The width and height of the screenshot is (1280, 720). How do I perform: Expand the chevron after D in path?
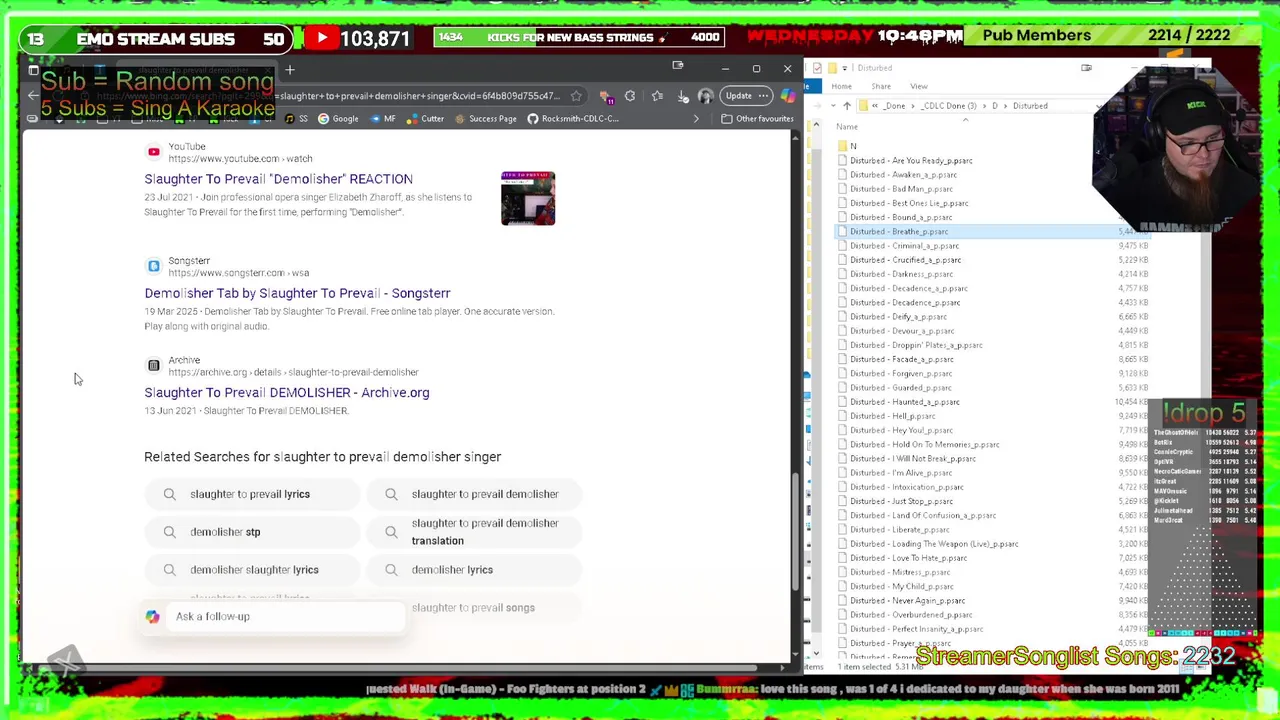click(1006, 106)
